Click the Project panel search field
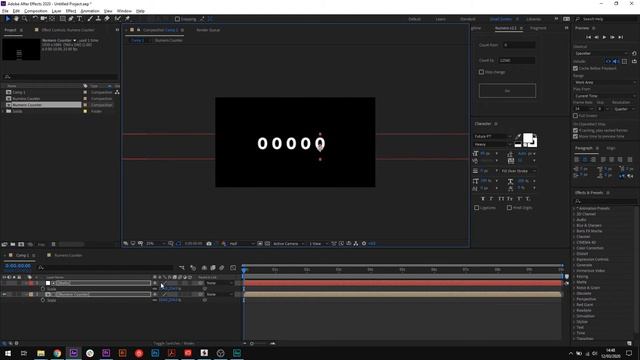Screen dimensions: 640x360 [x=61, y=76]
